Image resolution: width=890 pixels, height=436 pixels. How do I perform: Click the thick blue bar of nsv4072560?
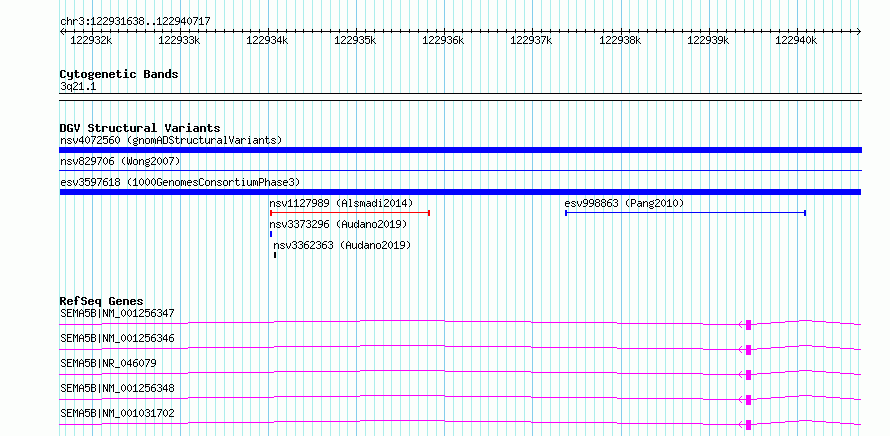(x=460, y=150)
